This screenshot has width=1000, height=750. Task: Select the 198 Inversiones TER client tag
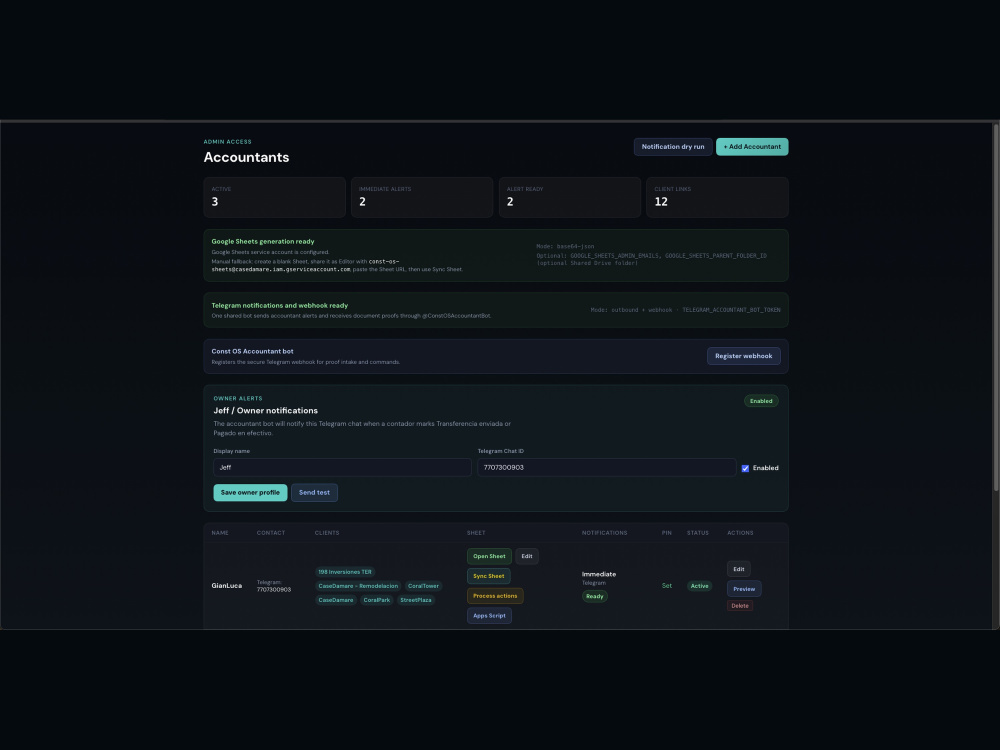(345, 572)
